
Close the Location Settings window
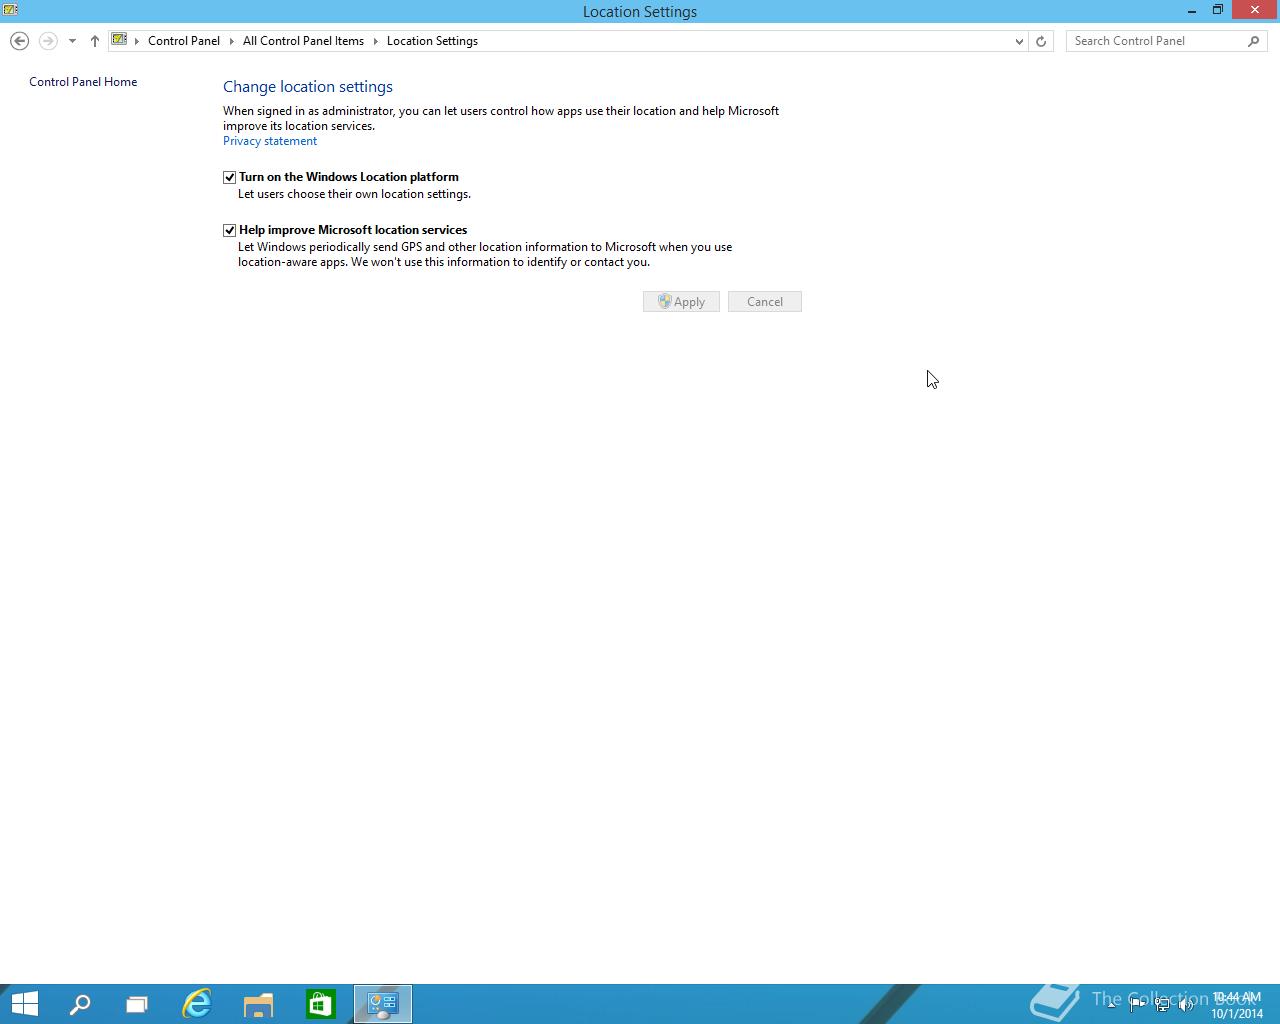1255,10
